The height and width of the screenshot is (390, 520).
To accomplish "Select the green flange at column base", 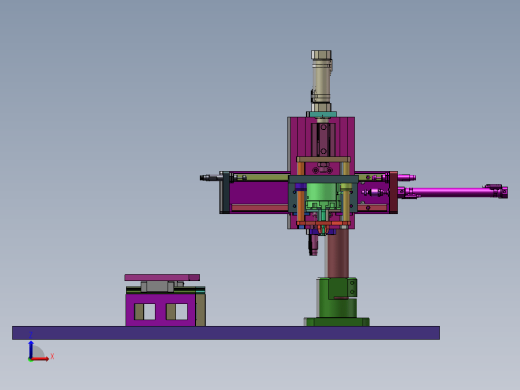I will [x=337, y=322].
